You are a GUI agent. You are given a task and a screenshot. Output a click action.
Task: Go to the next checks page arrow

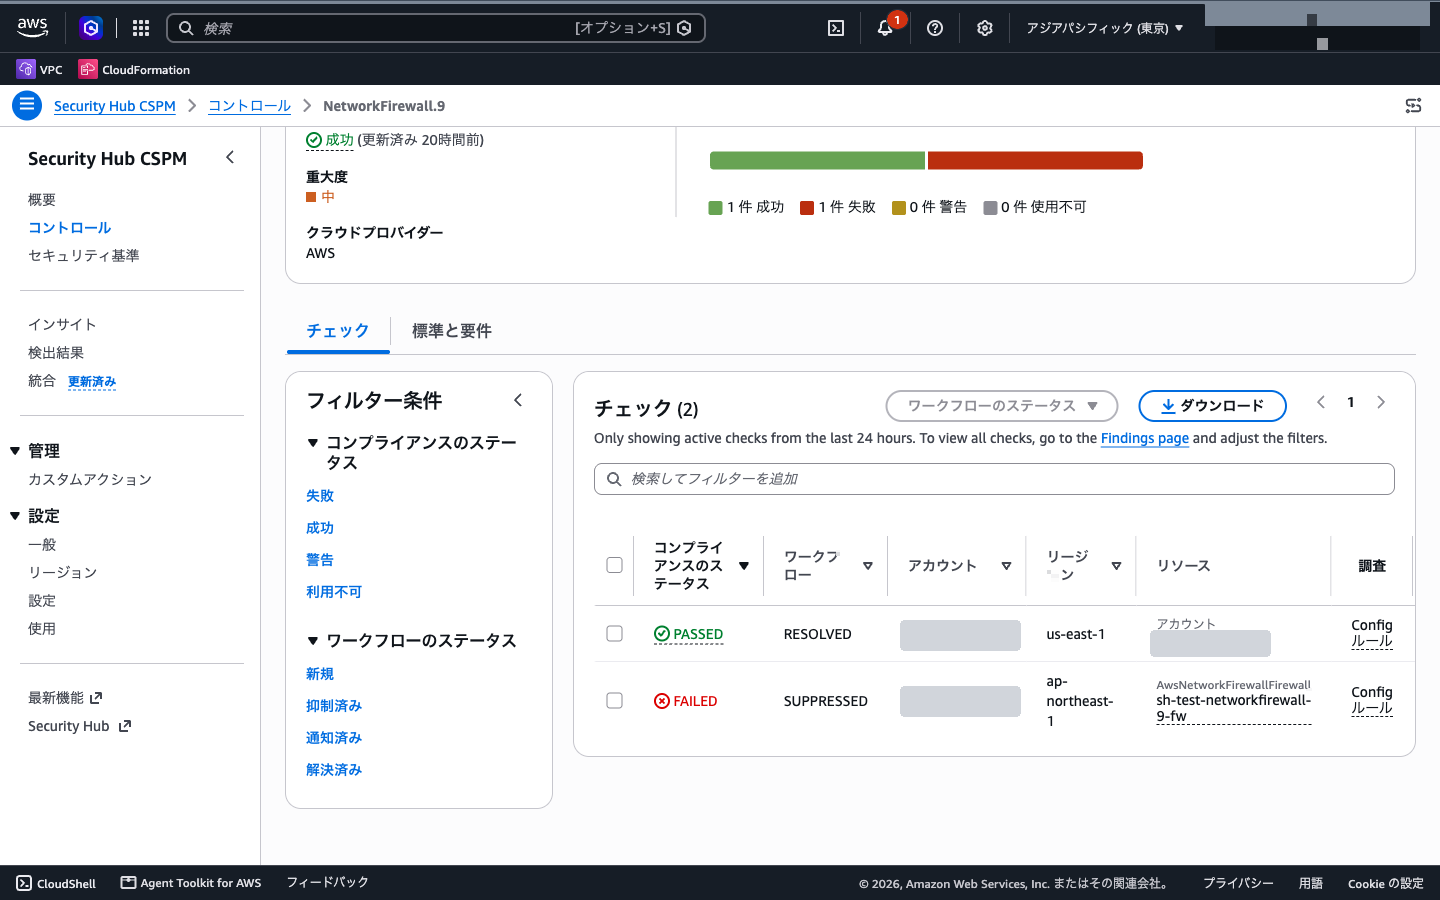(x=1381, y=402)
